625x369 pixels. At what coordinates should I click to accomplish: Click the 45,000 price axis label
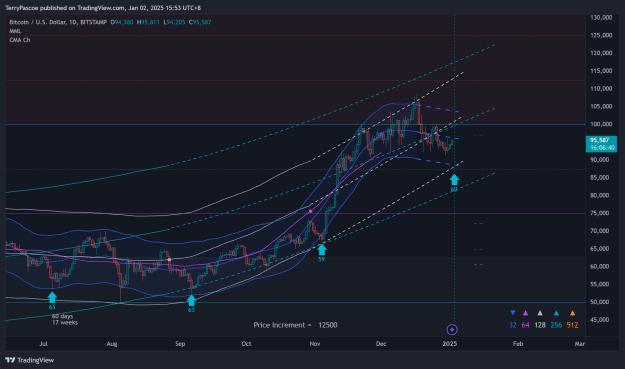(599, 320)
